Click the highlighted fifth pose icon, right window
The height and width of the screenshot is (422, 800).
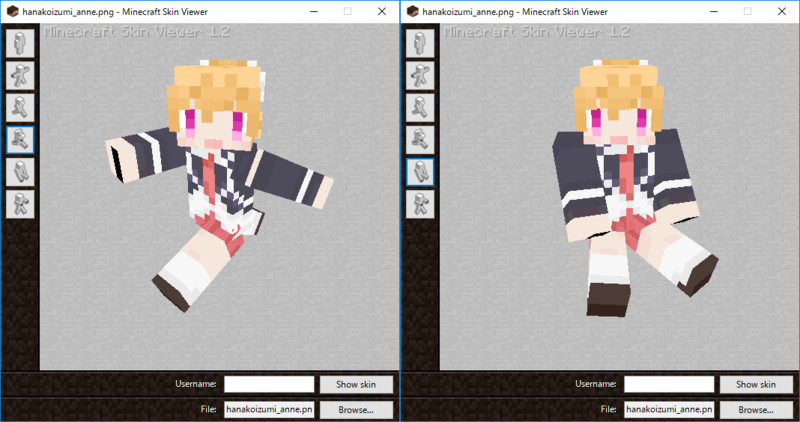[x=420, y=172]
